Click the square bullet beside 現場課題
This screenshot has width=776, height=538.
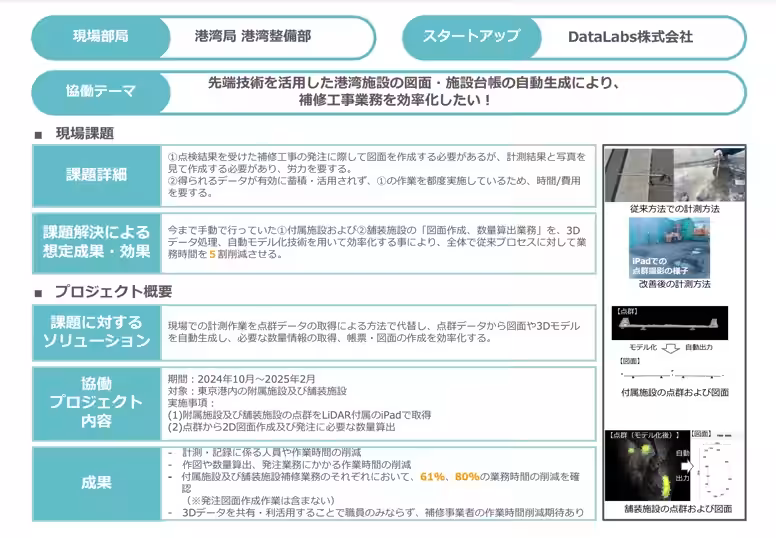point(39,133)
